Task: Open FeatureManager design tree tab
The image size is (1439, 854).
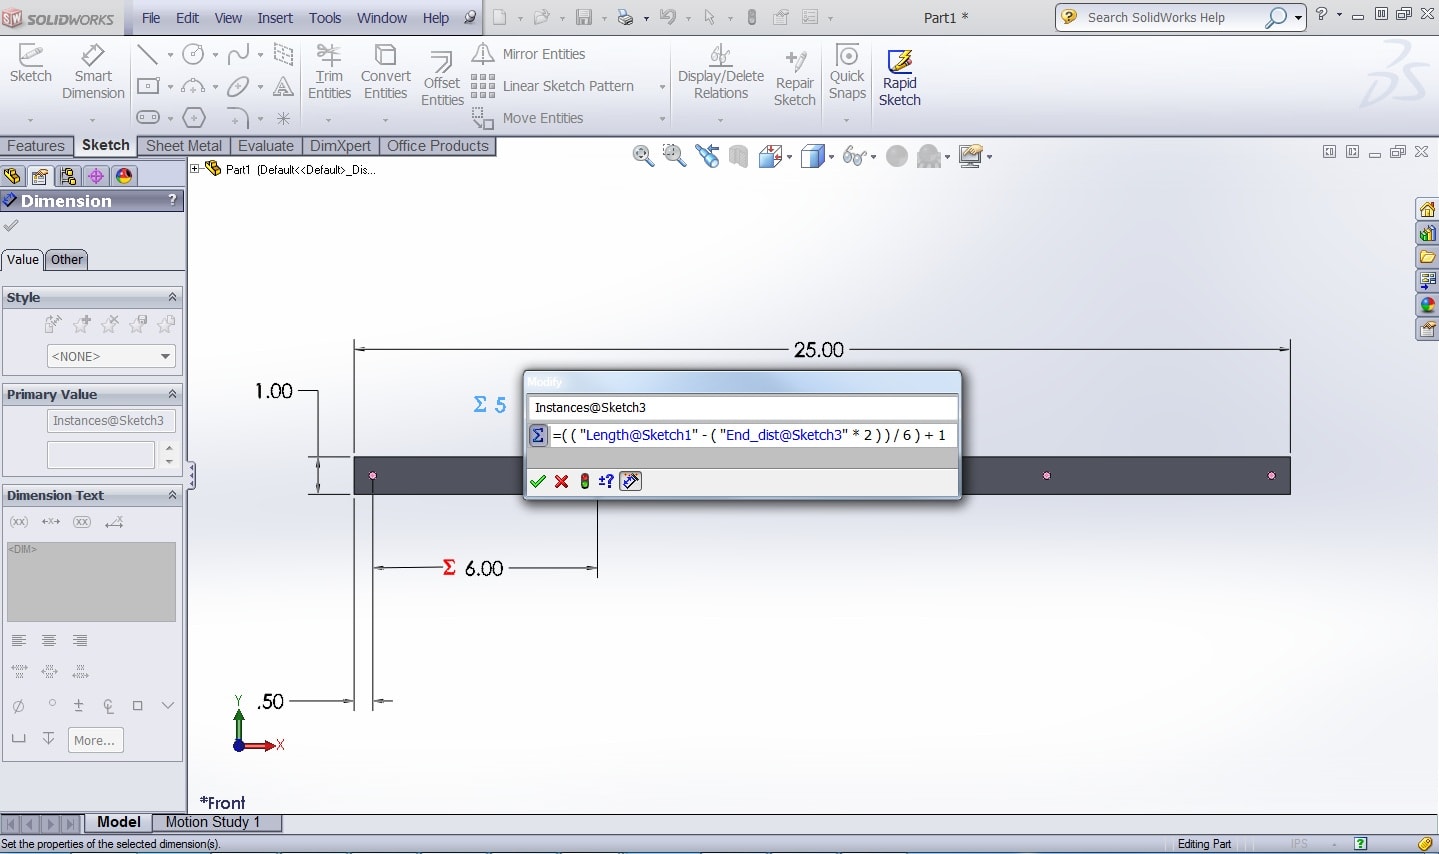Action: (12, 177)
